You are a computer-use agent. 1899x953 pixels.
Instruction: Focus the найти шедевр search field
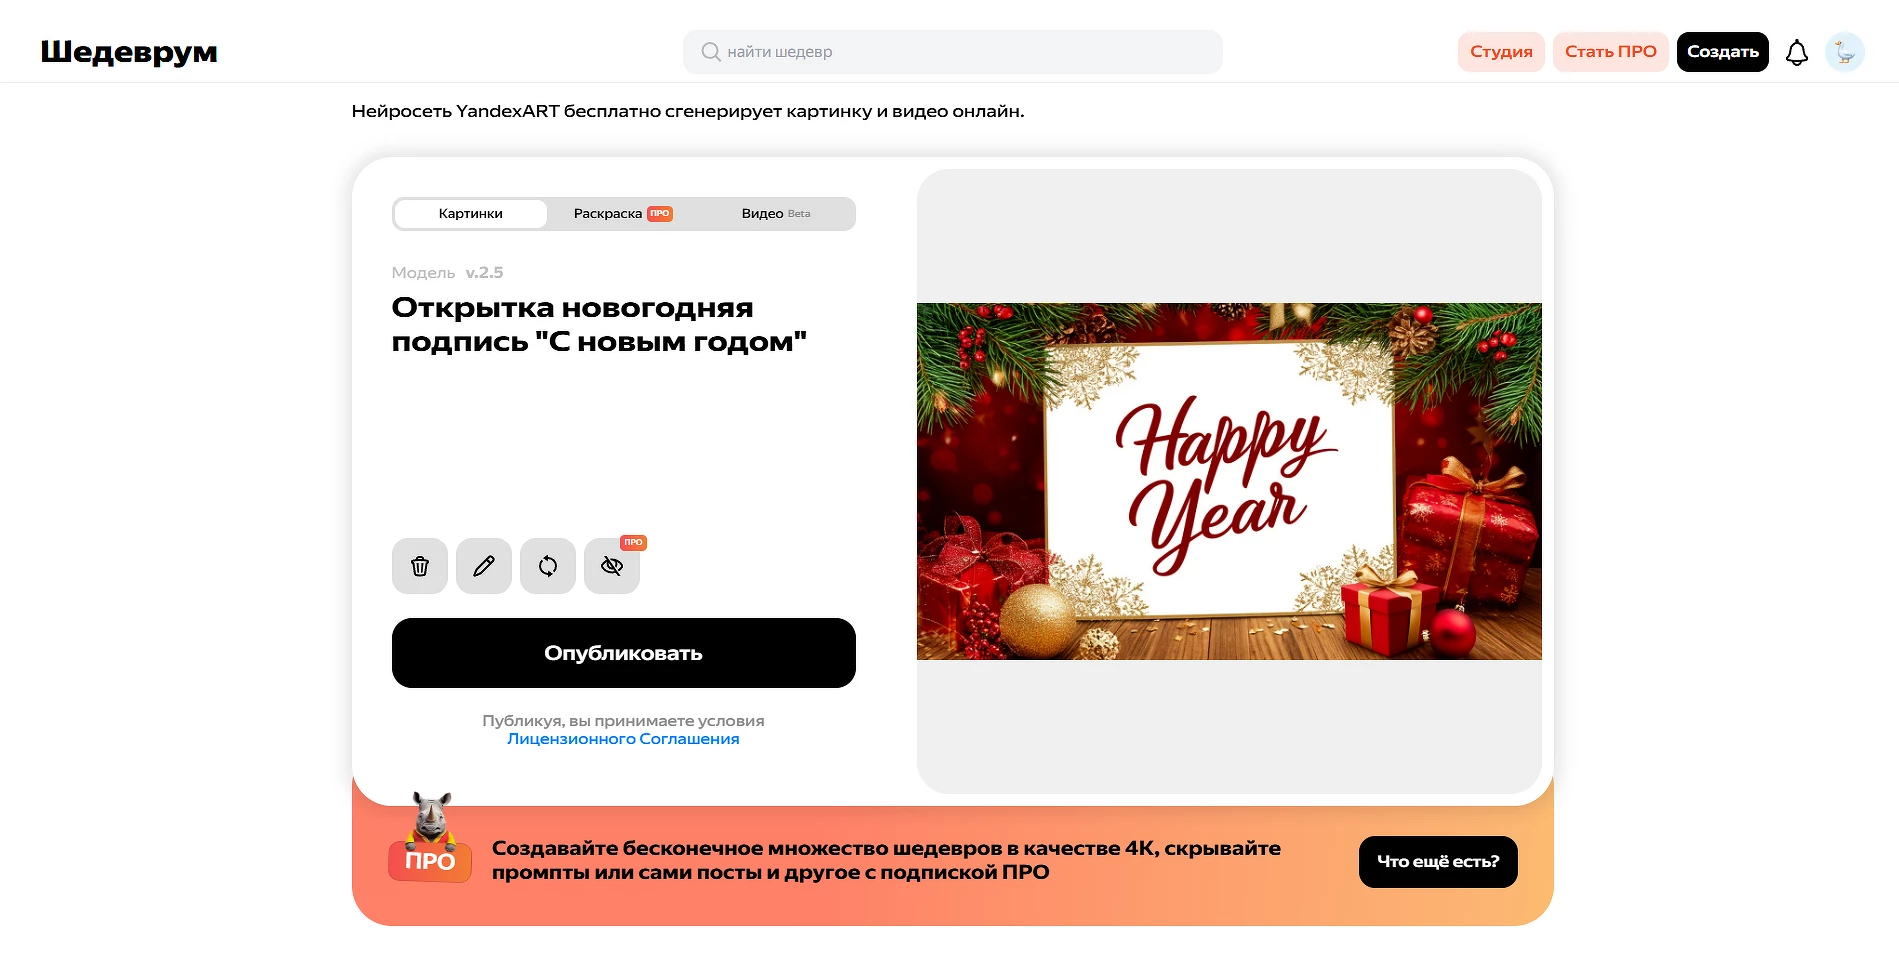pyautogui.click(x=953, y=52)
